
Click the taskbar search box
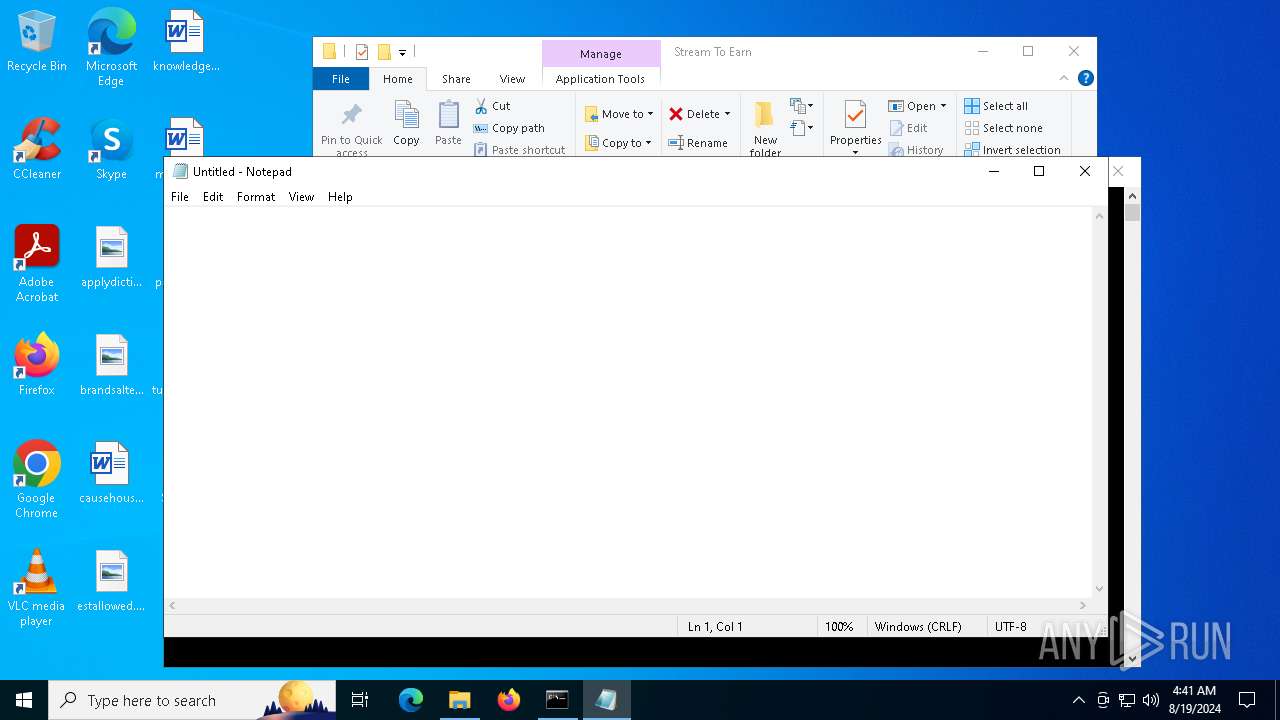click(x=192, y=700)
